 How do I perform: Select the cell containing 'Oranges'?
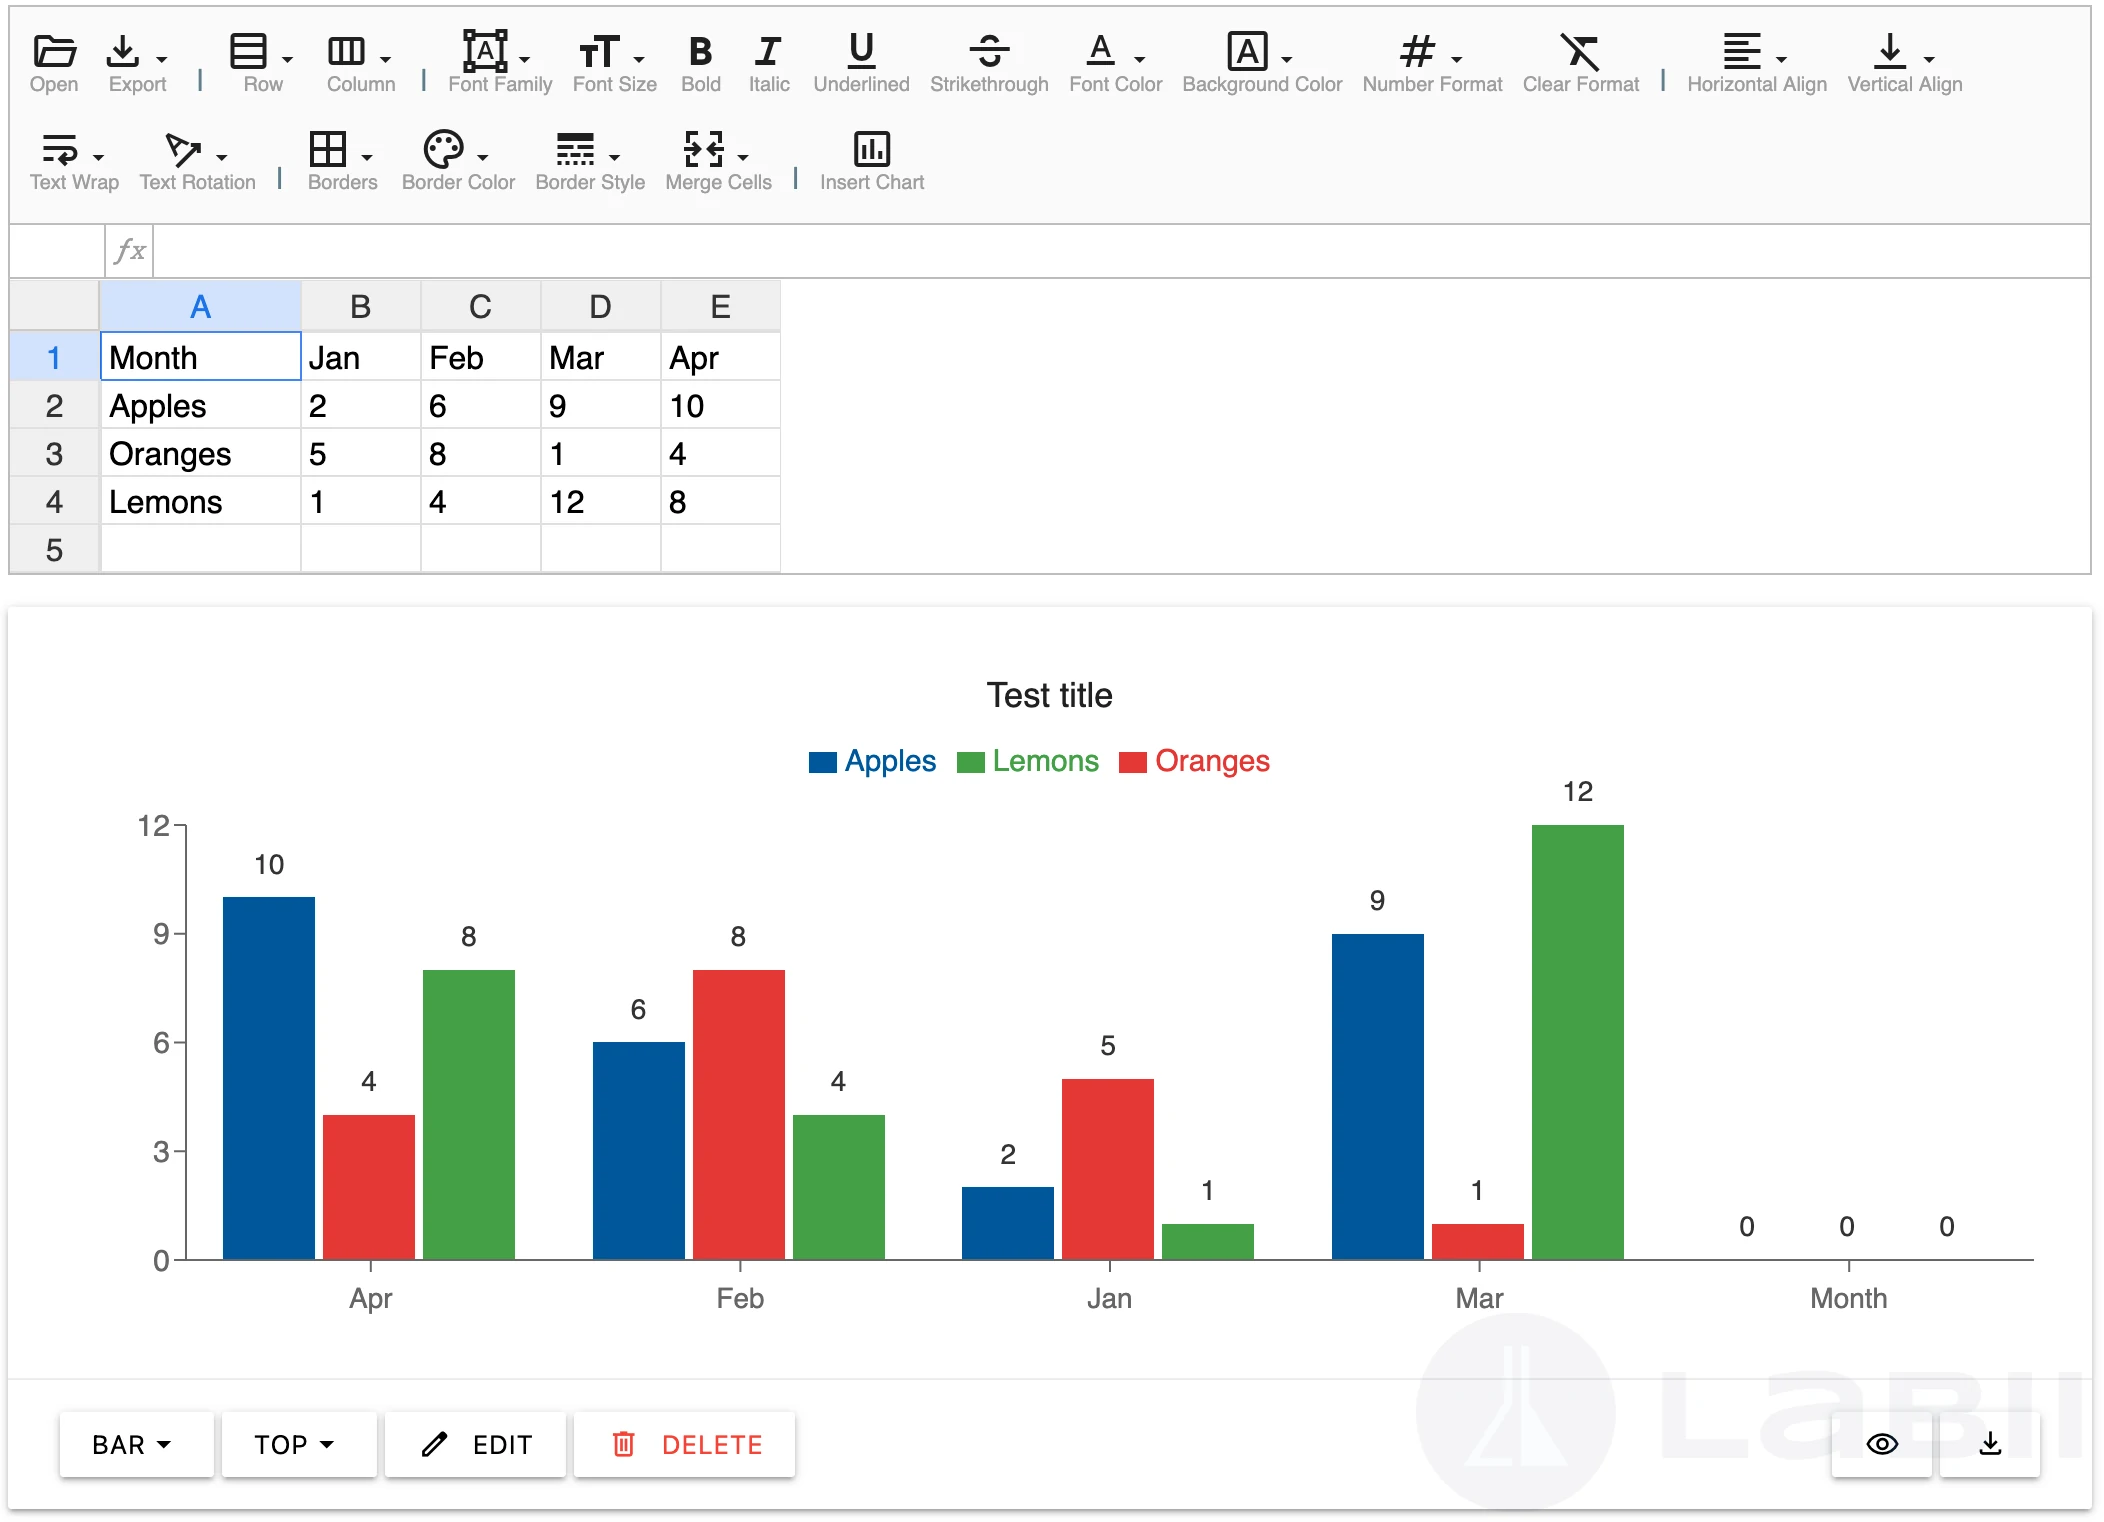201,454
